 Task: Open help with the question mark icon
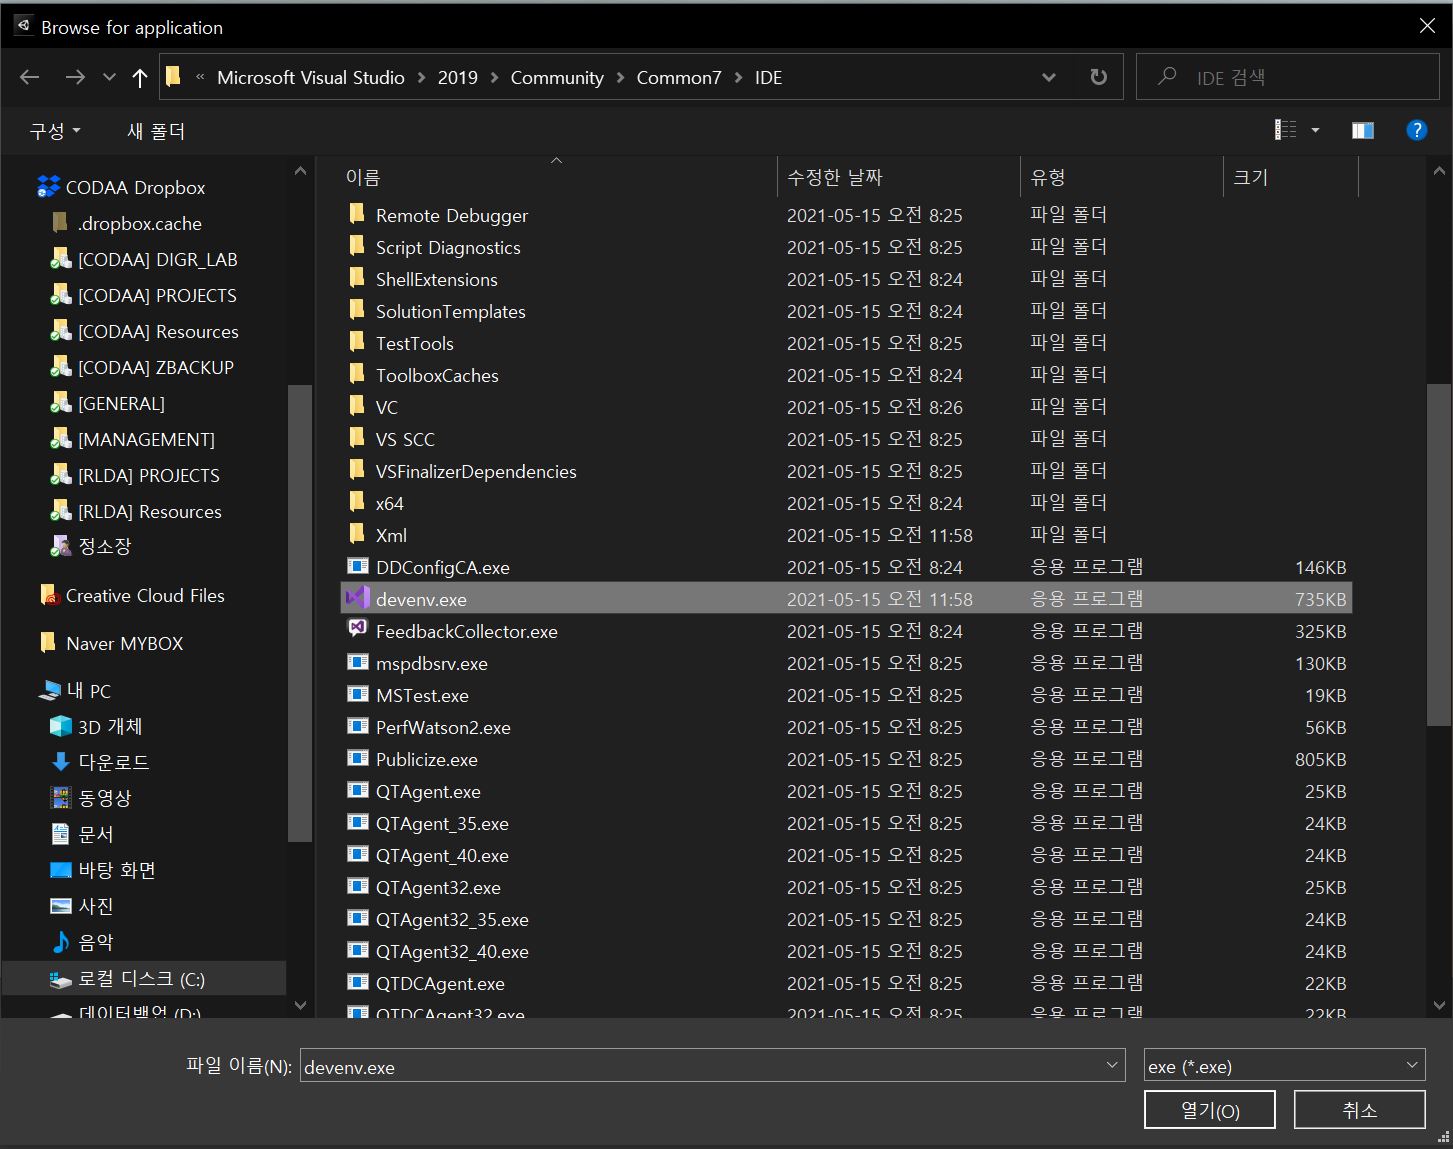pos(1416,130)
